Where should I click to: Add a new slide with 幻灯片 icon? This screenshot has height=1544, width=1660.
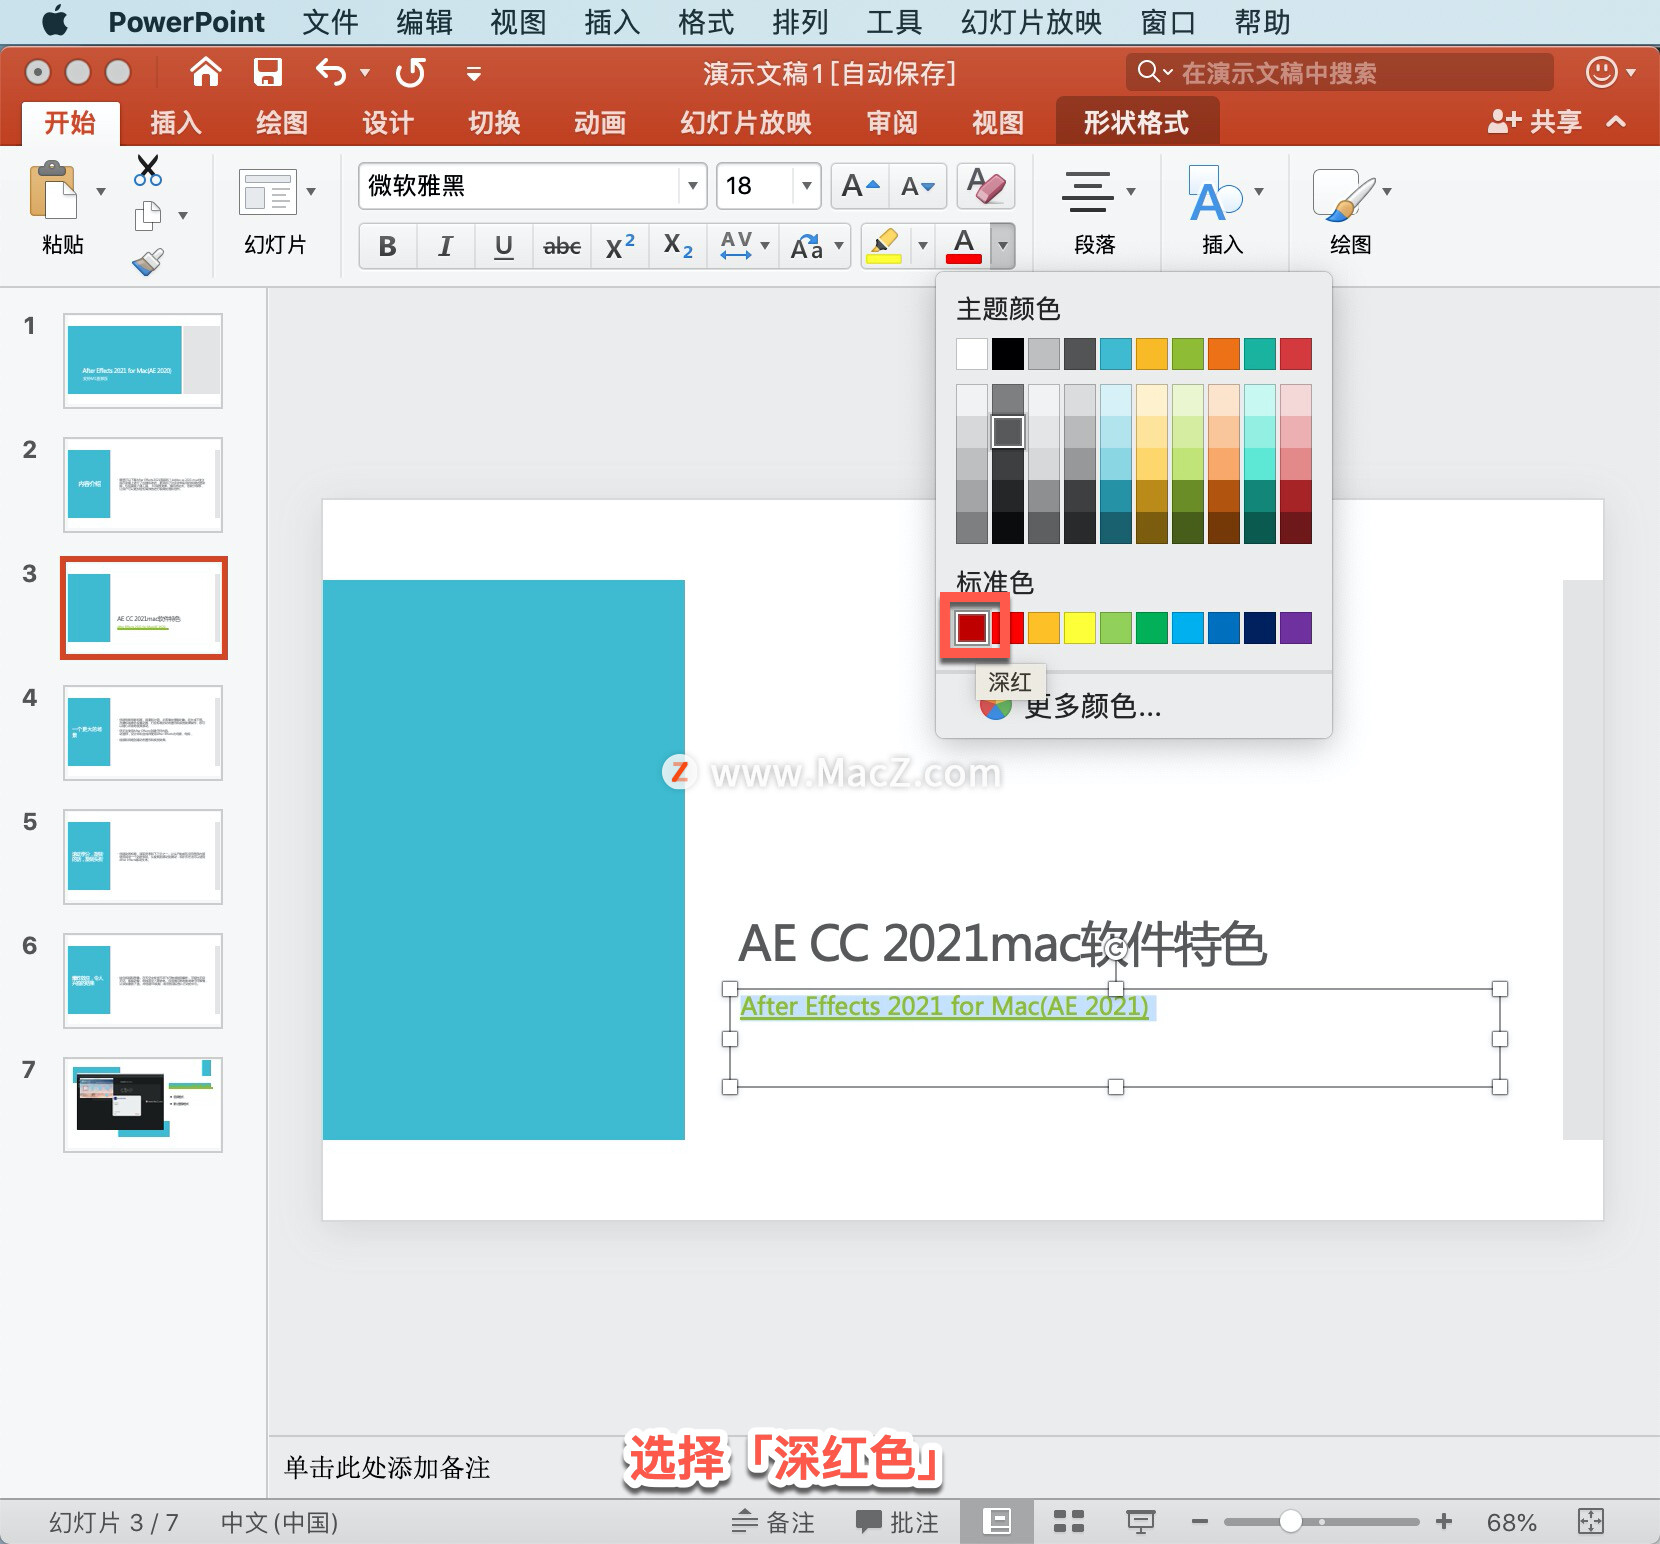coord(268,192)
